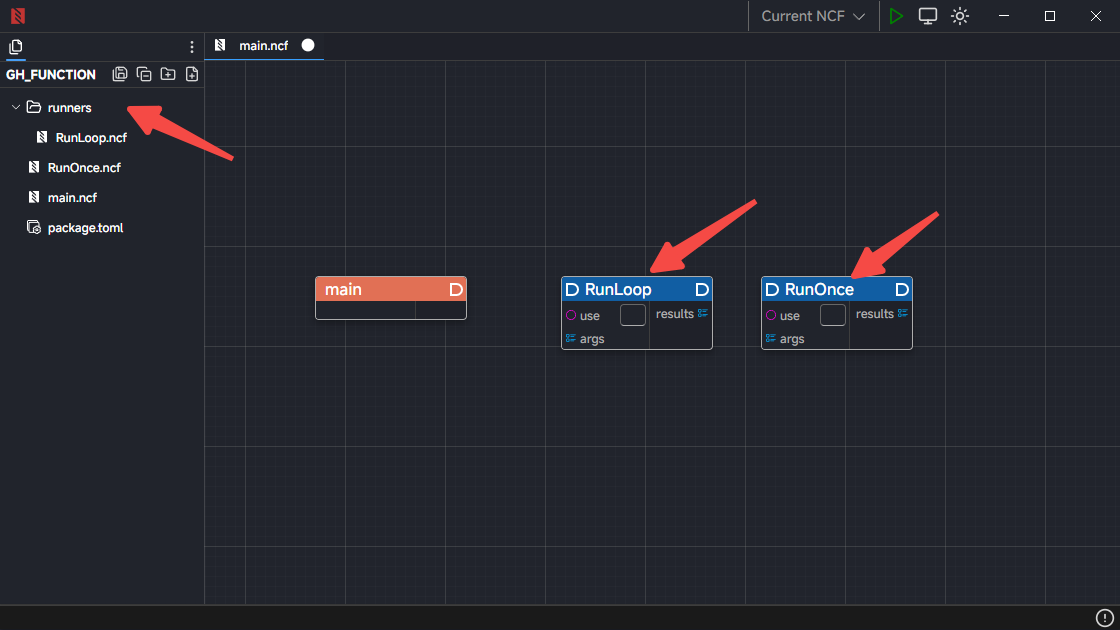This screenshot has width=1120, height=630.
Task: Open the explorer files panel icon
Action: [x=16, y=47]
